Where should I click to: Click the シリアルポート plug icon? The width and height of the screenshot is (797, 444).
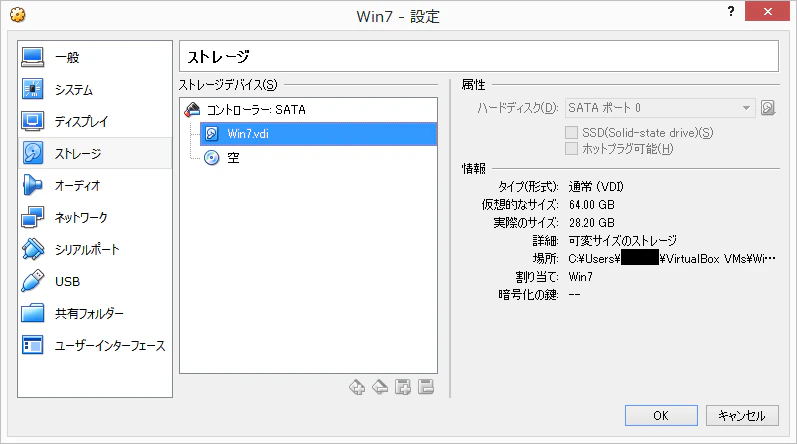(33, 249)
